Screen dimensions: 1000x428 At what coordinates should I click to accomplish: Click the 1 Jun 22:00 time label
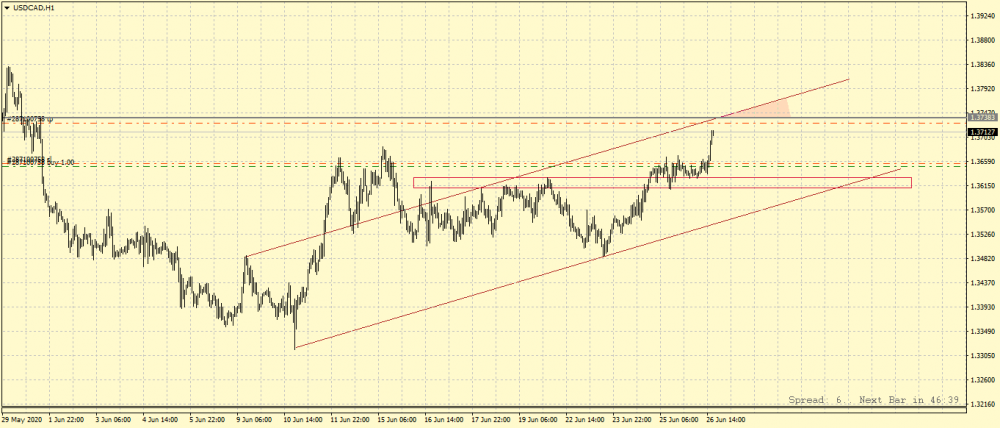click(x=66, y=420)
